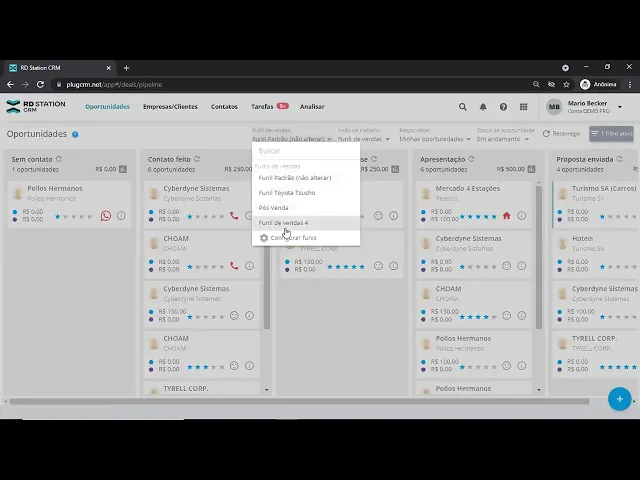
Task: Click Anônima profile button in browser
Action: pyautogui.click(x=598, y=84)
